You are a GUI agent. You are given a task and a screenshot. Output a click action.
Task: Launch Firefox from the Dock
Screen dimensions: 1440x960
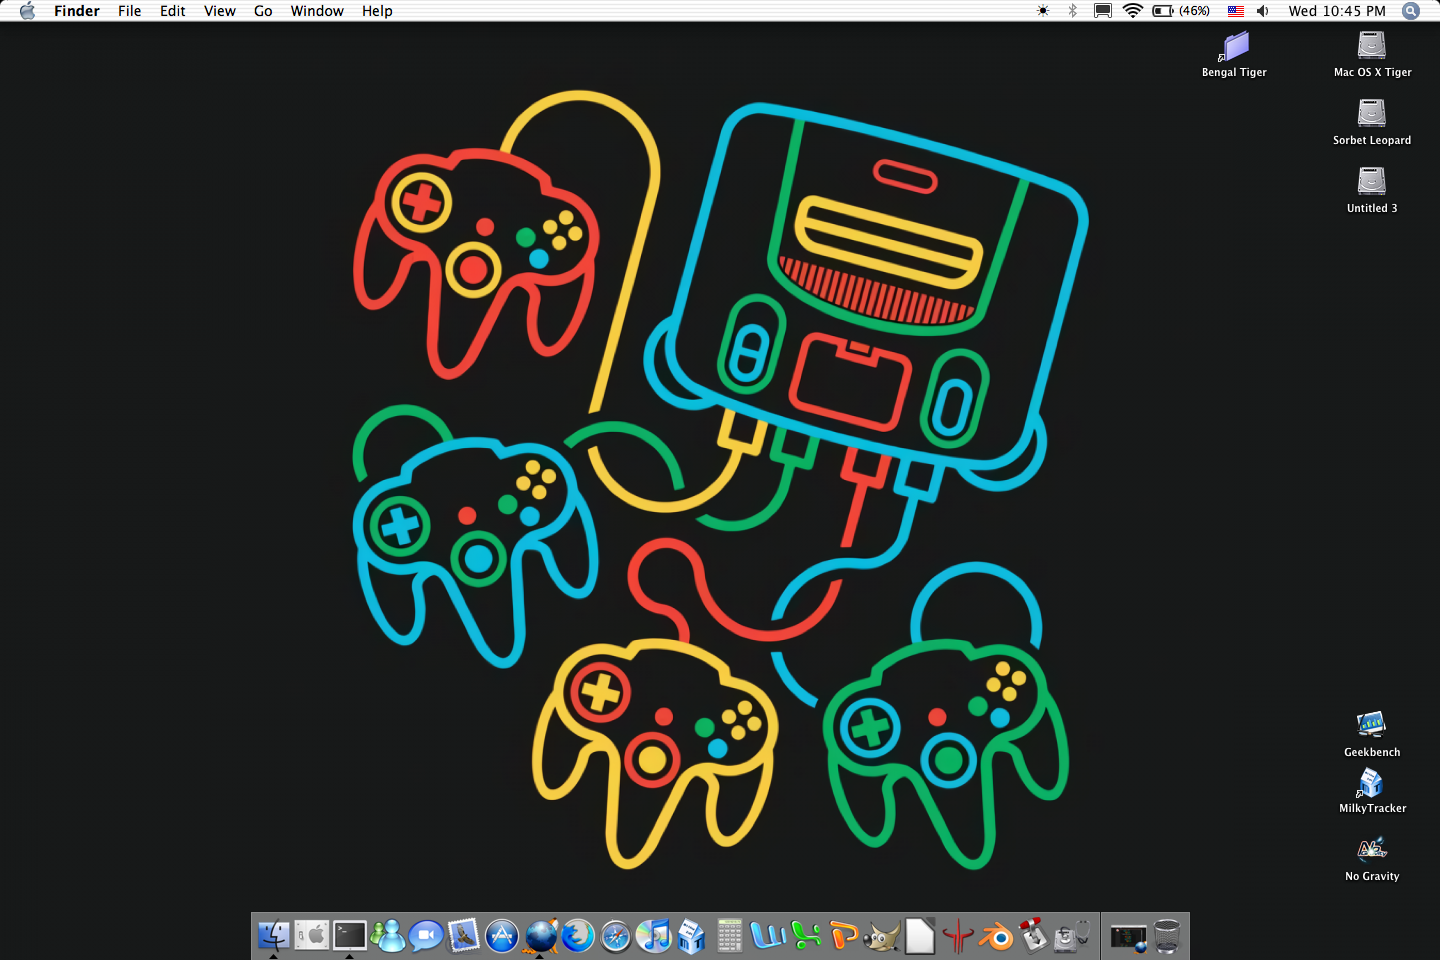(578, 936)
